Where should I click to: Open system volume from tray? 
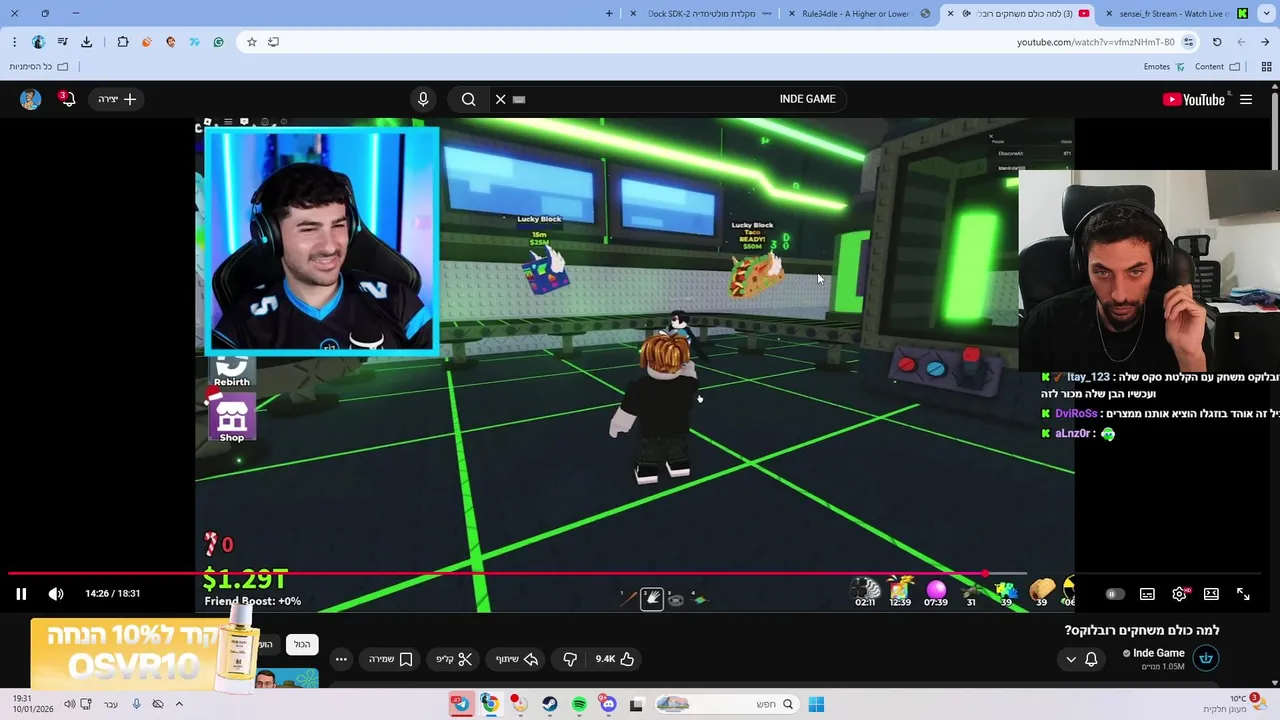(x=69, y=704)
